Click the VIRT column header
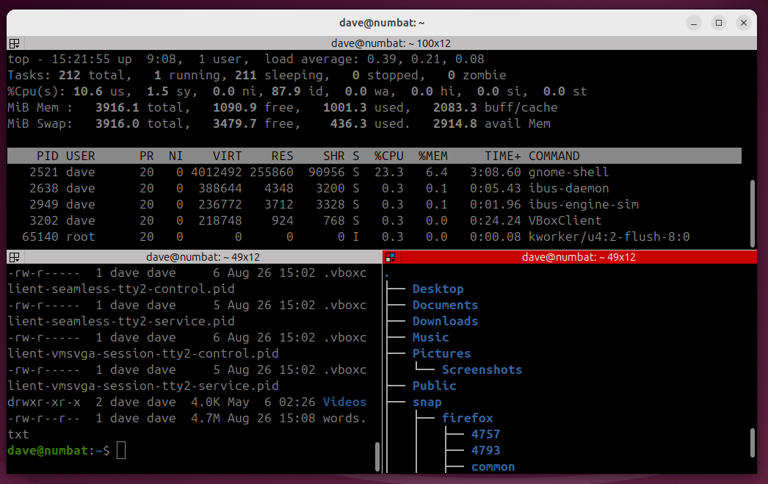This screenshot has width=768, height=484. (227, 156)
